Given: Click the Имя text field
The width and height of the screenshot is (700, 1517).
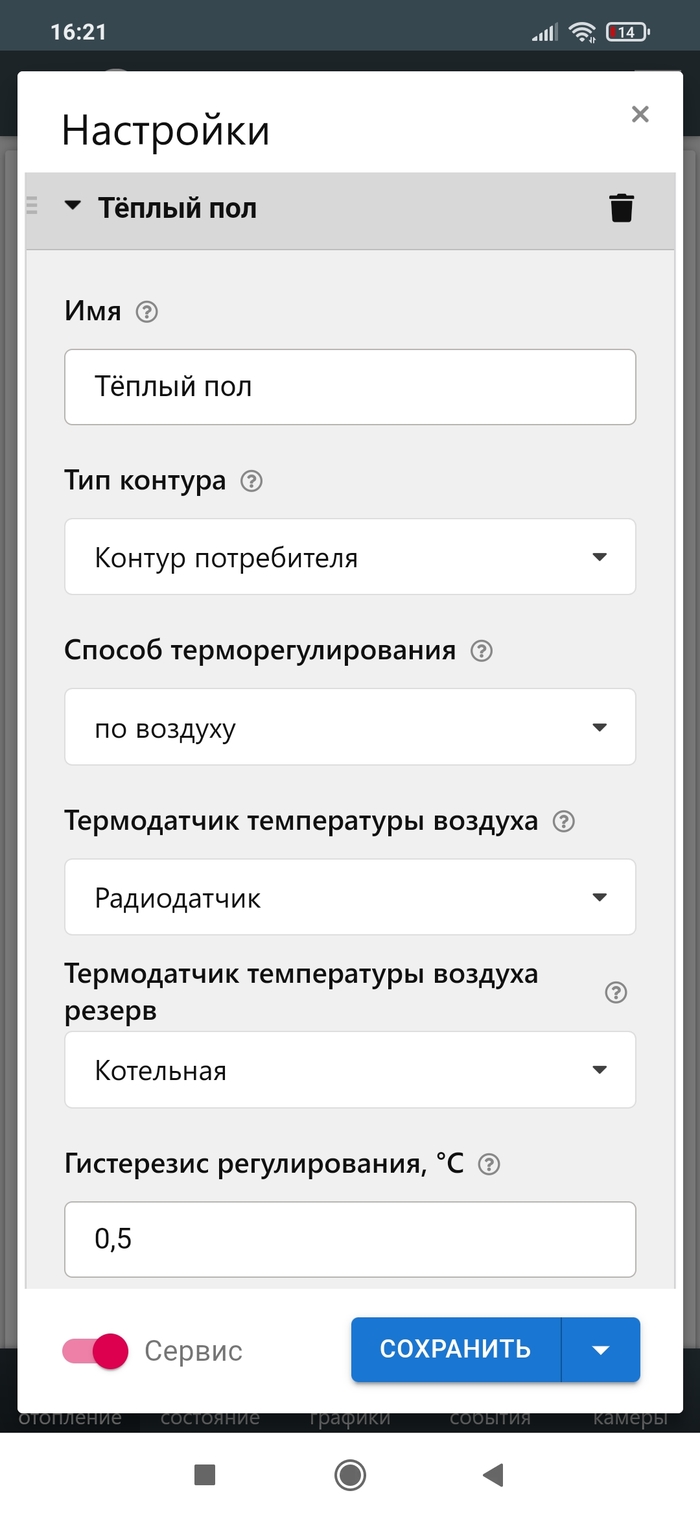Looking at the screenshot, I should coord(350,386).
